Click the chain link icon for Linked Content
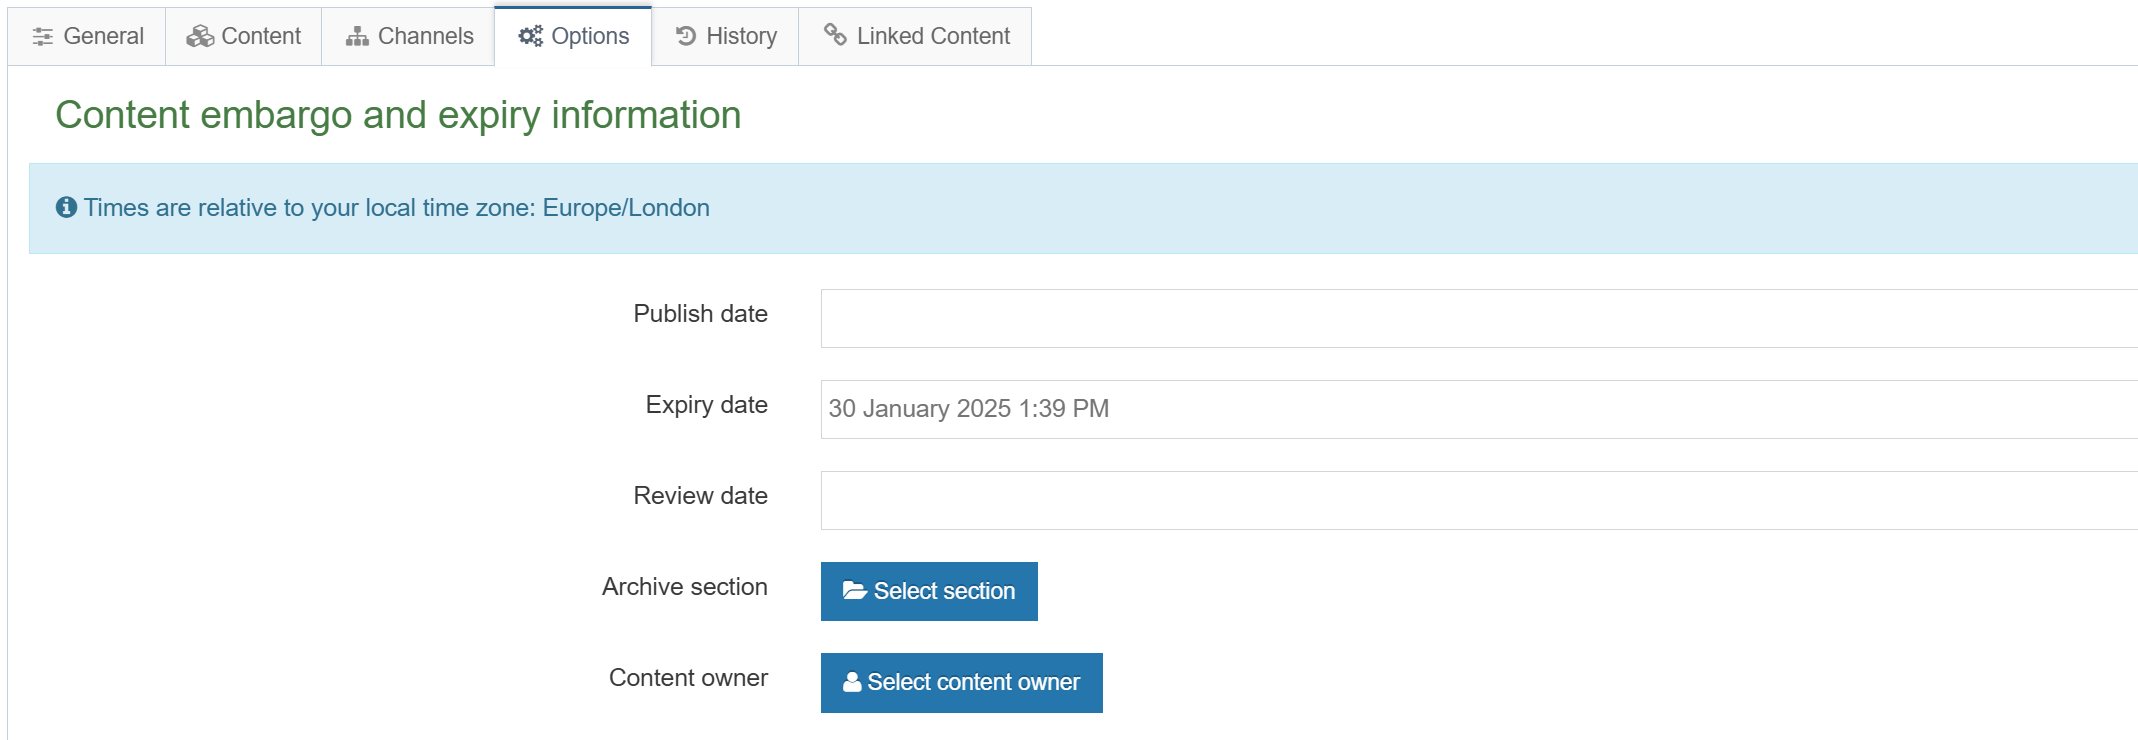This screenshot has height=740, width=2138. [x=835, y=35]
